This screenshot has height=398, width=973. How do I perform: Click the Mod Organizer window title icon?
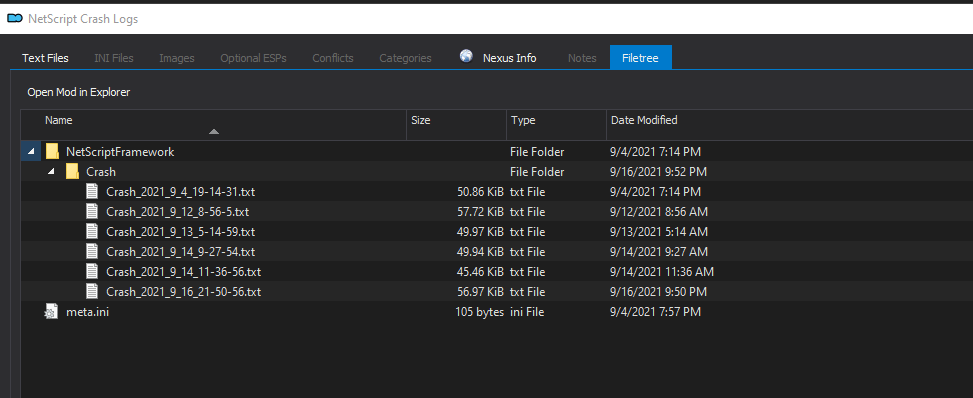[x=15, y=19]
